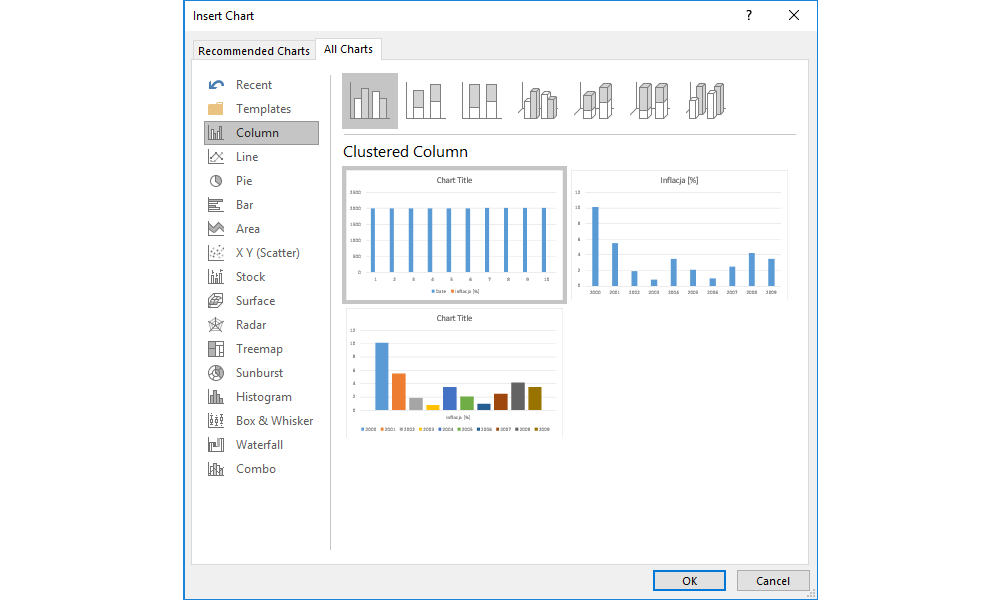Open the Templates folder in sidebar
This screenshot has height=601, width=1001.
coord(262,109)
